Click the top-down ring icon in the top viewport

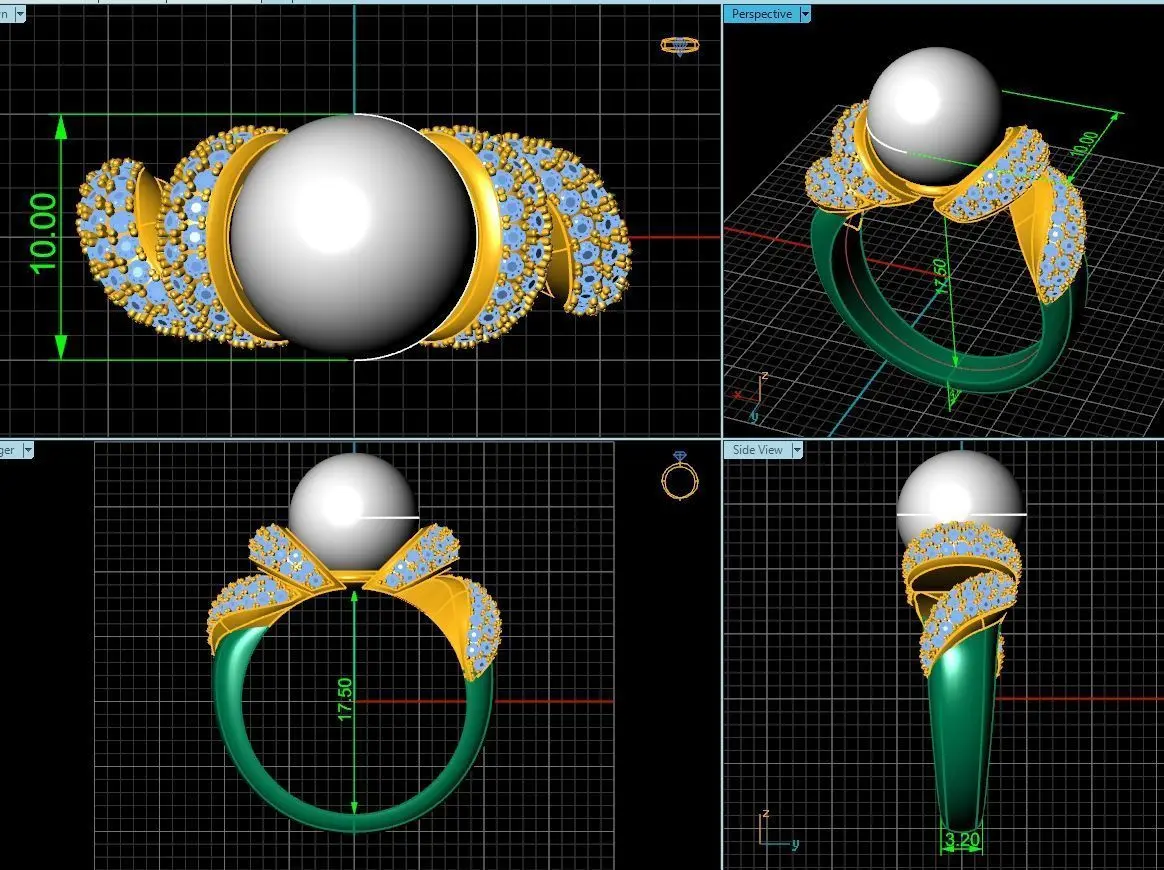pyautogui.click(x=680, y=45)
